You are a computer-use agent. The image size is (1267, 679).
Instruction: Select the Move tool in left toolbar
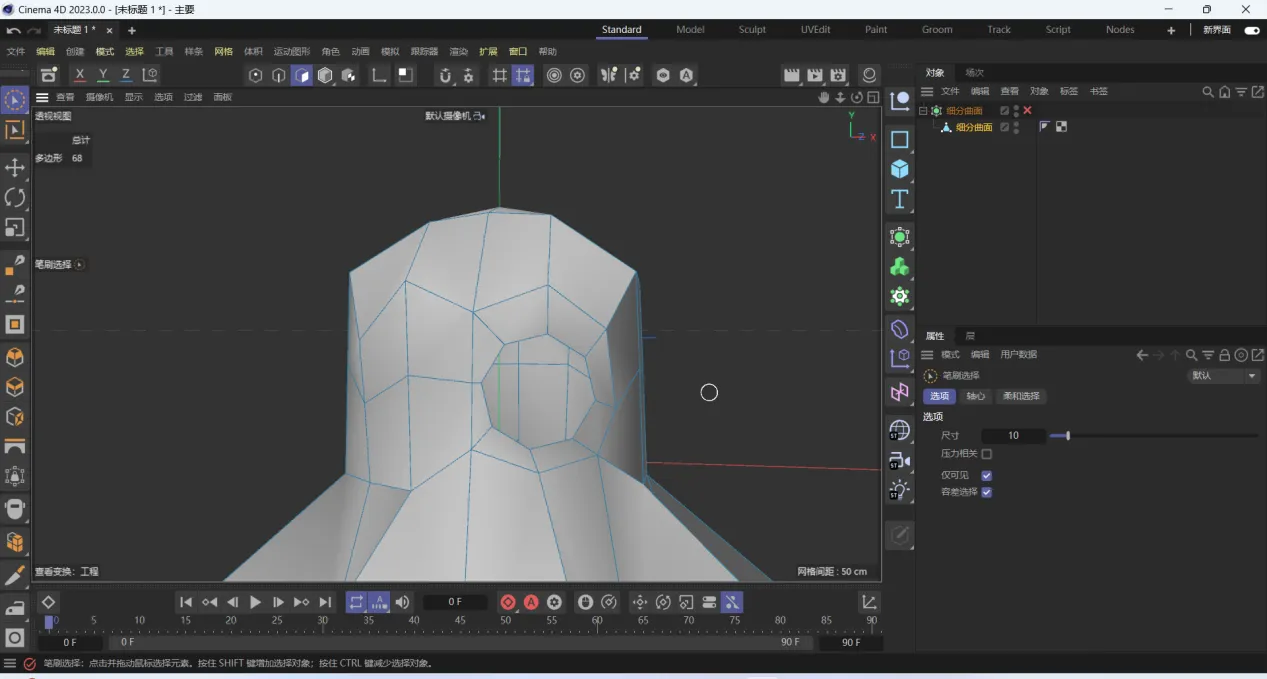pyautogui.click(x=15, y=166)
